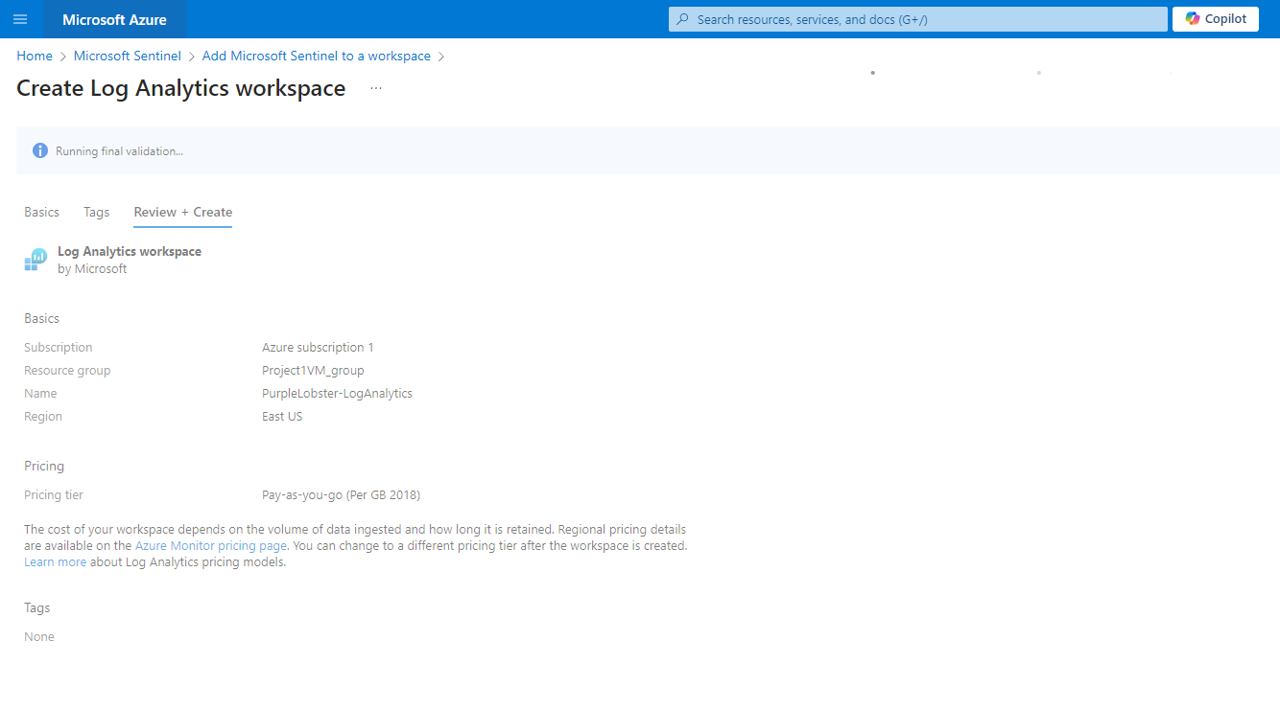Image resolution: width=1280 pixels, height=720 pixels.
Task: Click the info icon beside Running final validation
Action: [x=40, y=151]
